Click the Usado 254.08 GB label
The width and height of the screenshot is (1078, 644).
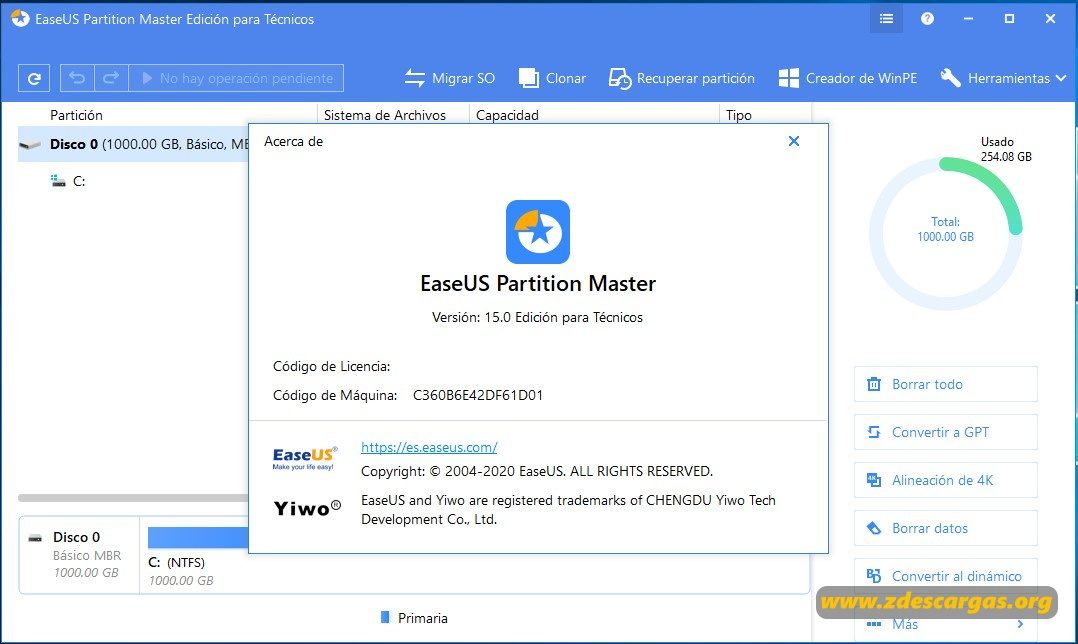click(x=1006, y=149)
